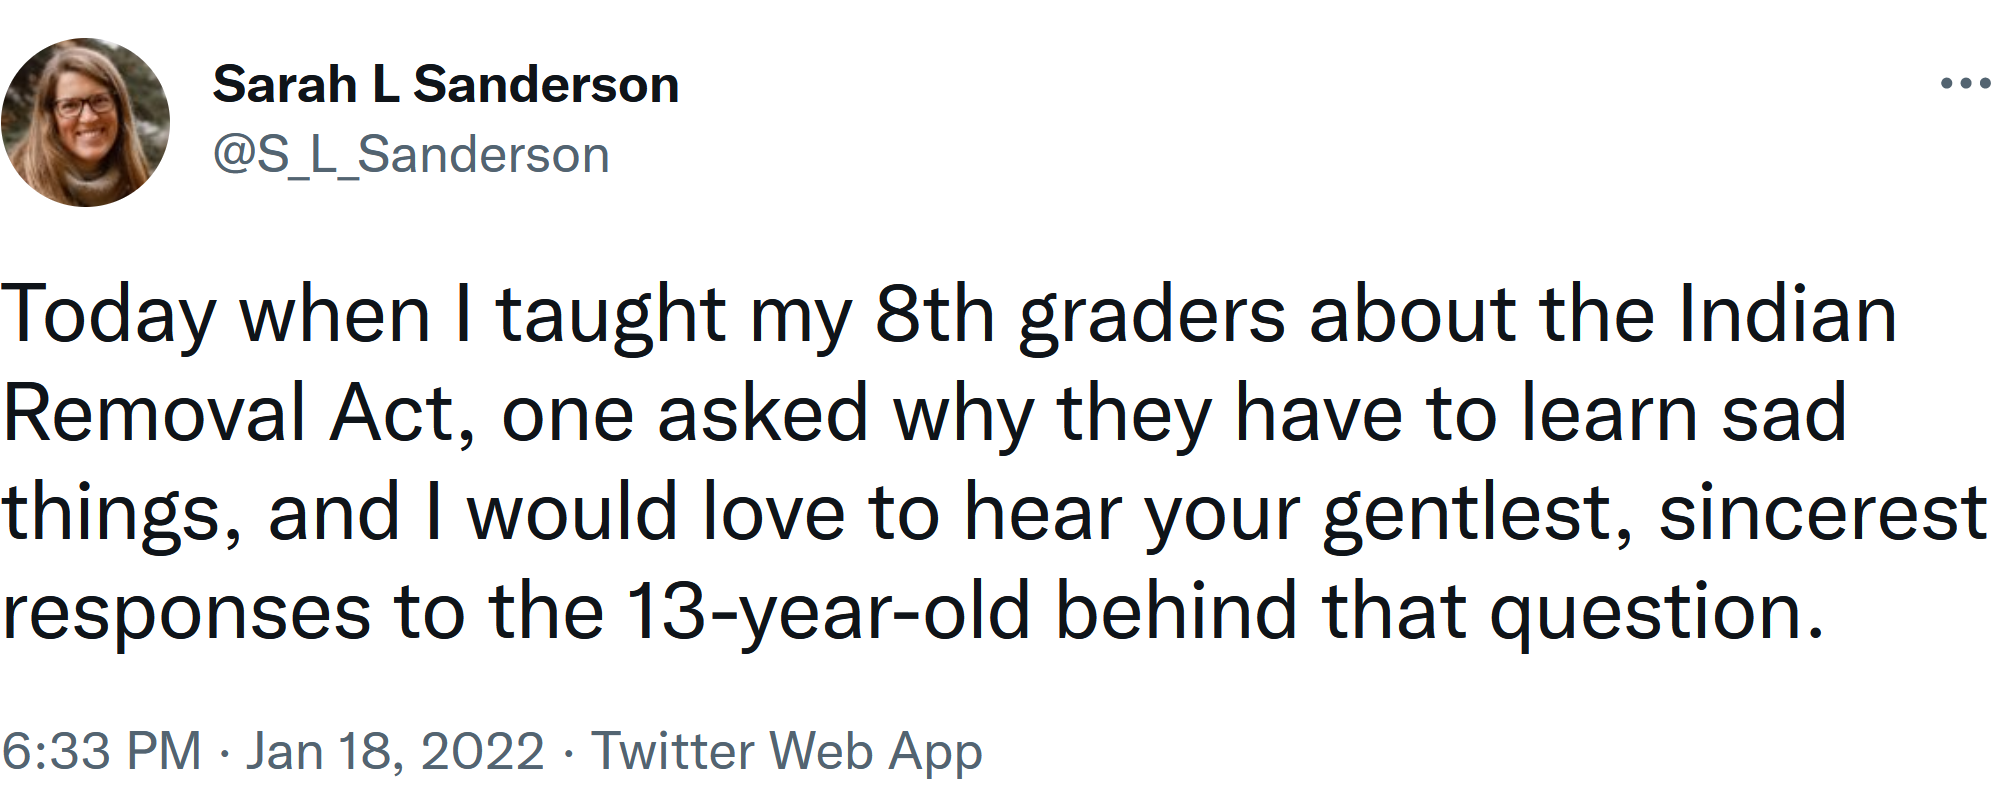Click "13-year-old" in the tweet text
The image size is (2000, 797).
pyautogui.click(x=828, y=611)
